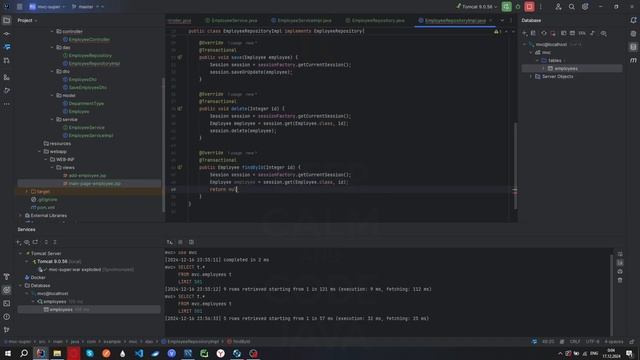The image size is (640, 360).
Task: Open Services tool window sidebar icon
Action: coord(7,290)
